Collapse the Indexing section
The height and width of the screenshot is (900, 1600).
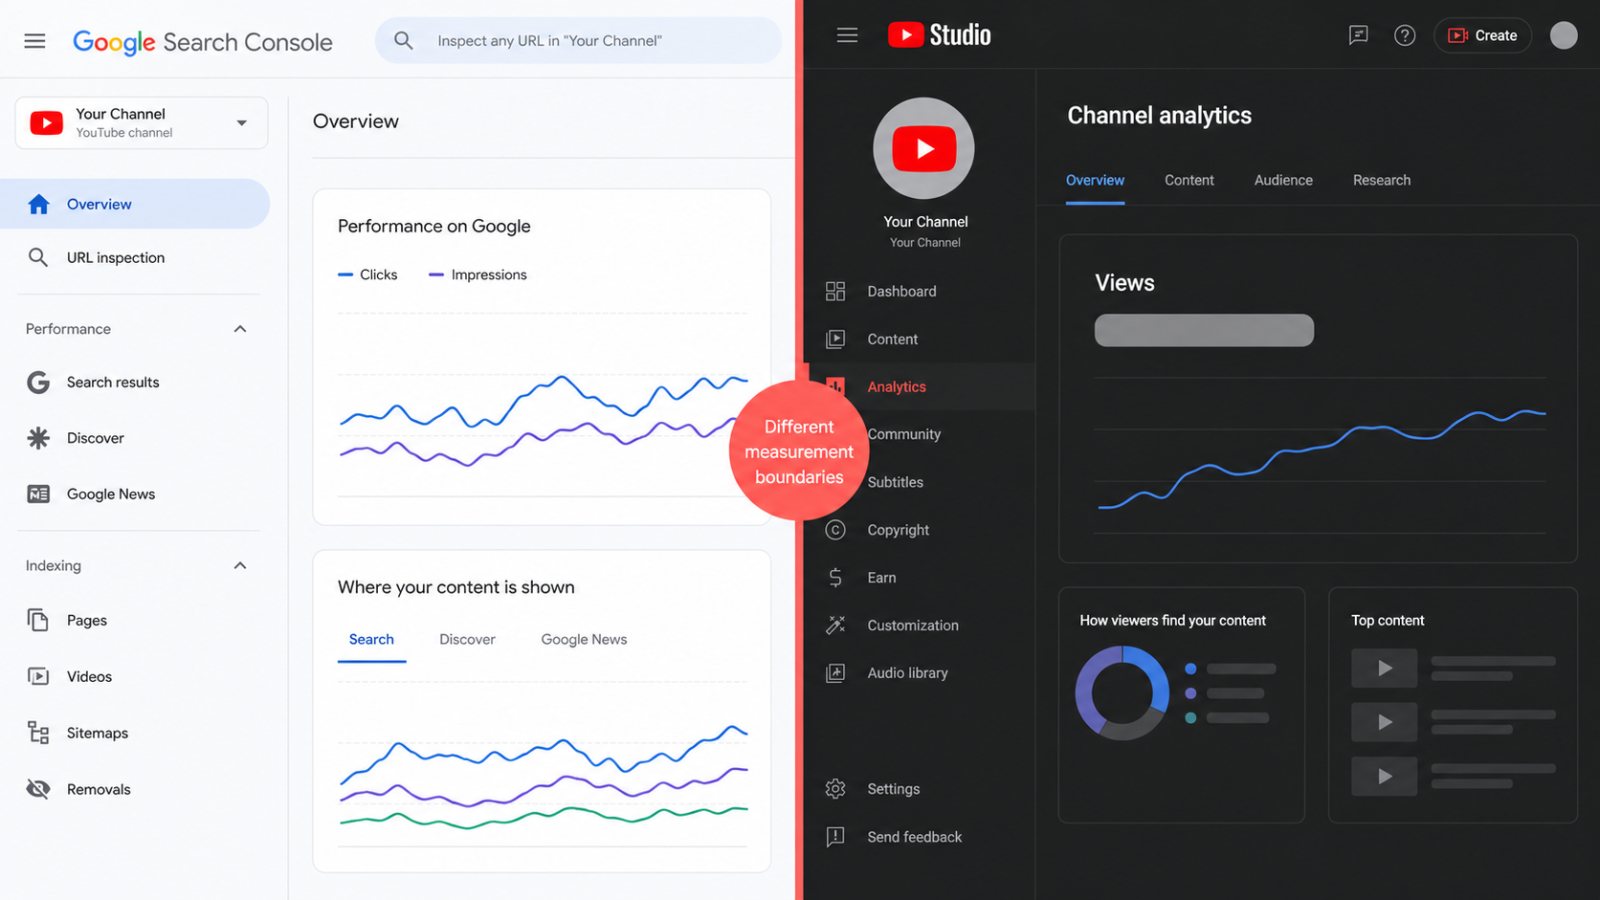240,566
